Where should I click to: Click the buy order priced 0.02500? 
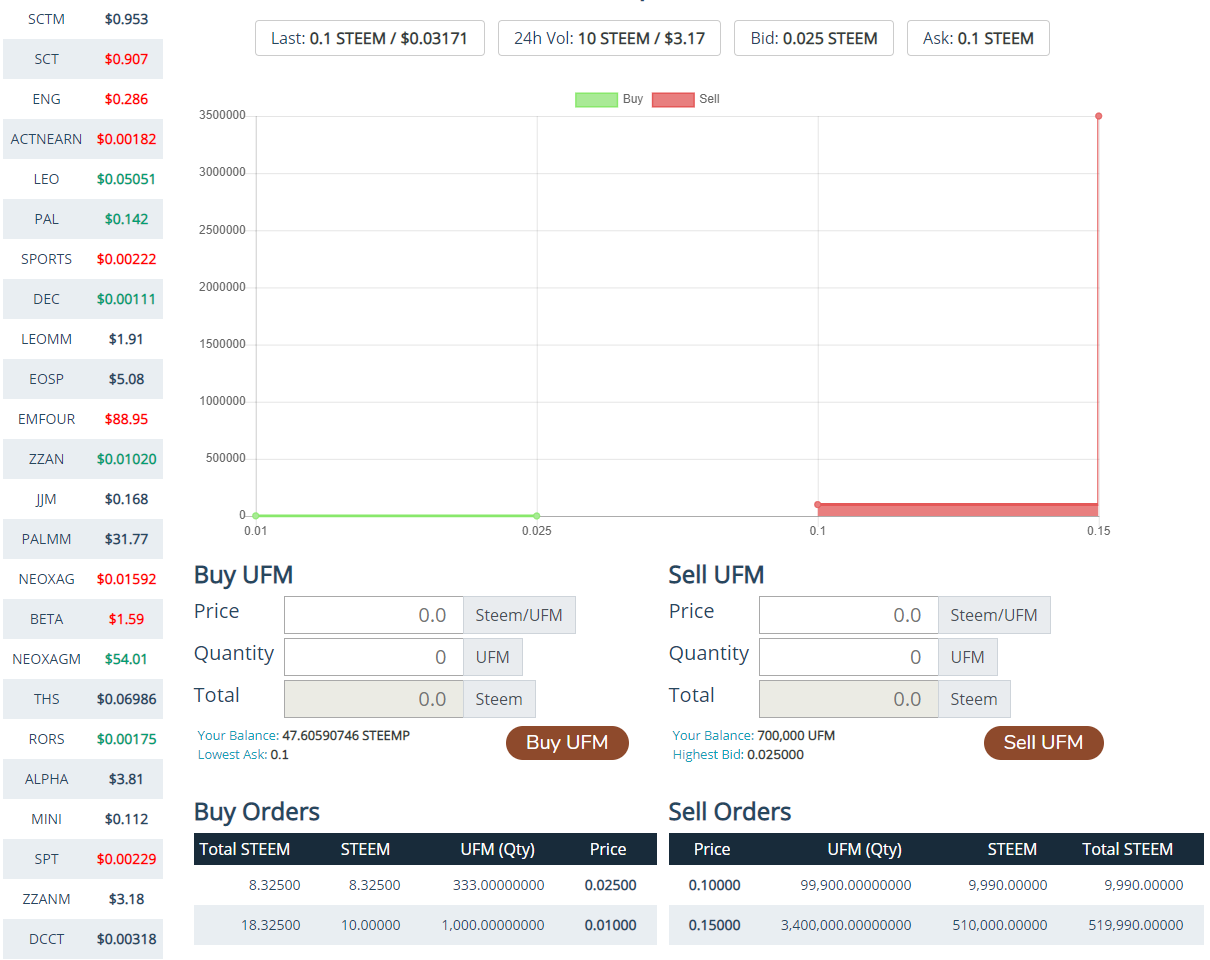point(425,885)
